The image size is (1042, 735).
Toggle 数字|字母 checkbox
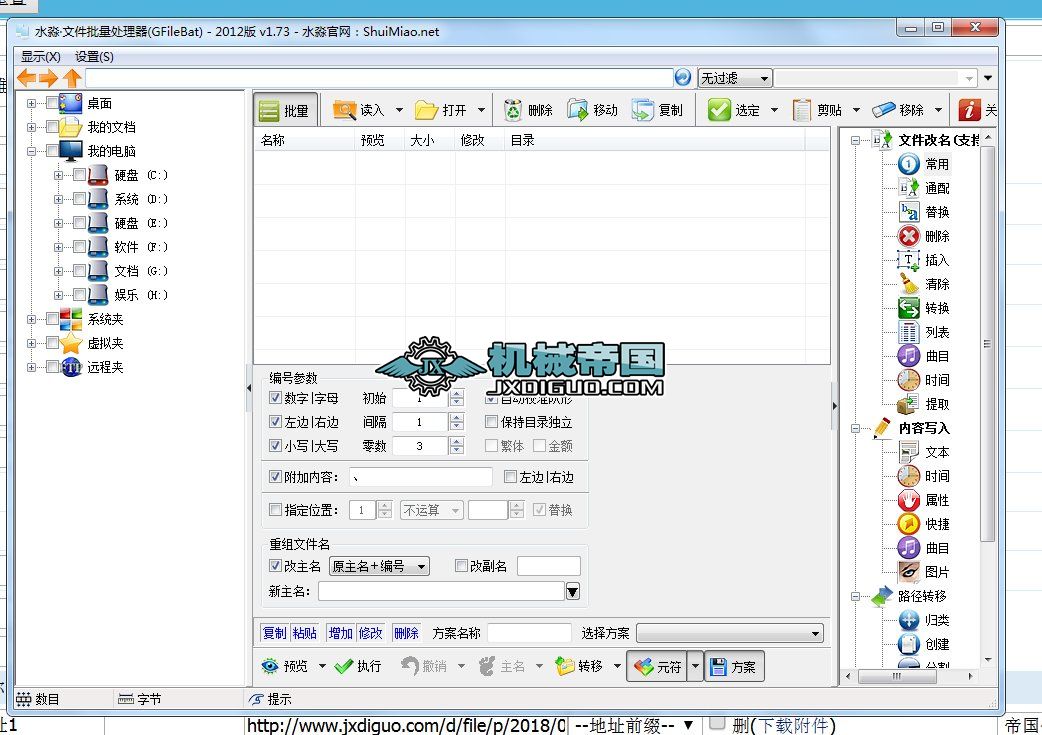pos(275,397)
